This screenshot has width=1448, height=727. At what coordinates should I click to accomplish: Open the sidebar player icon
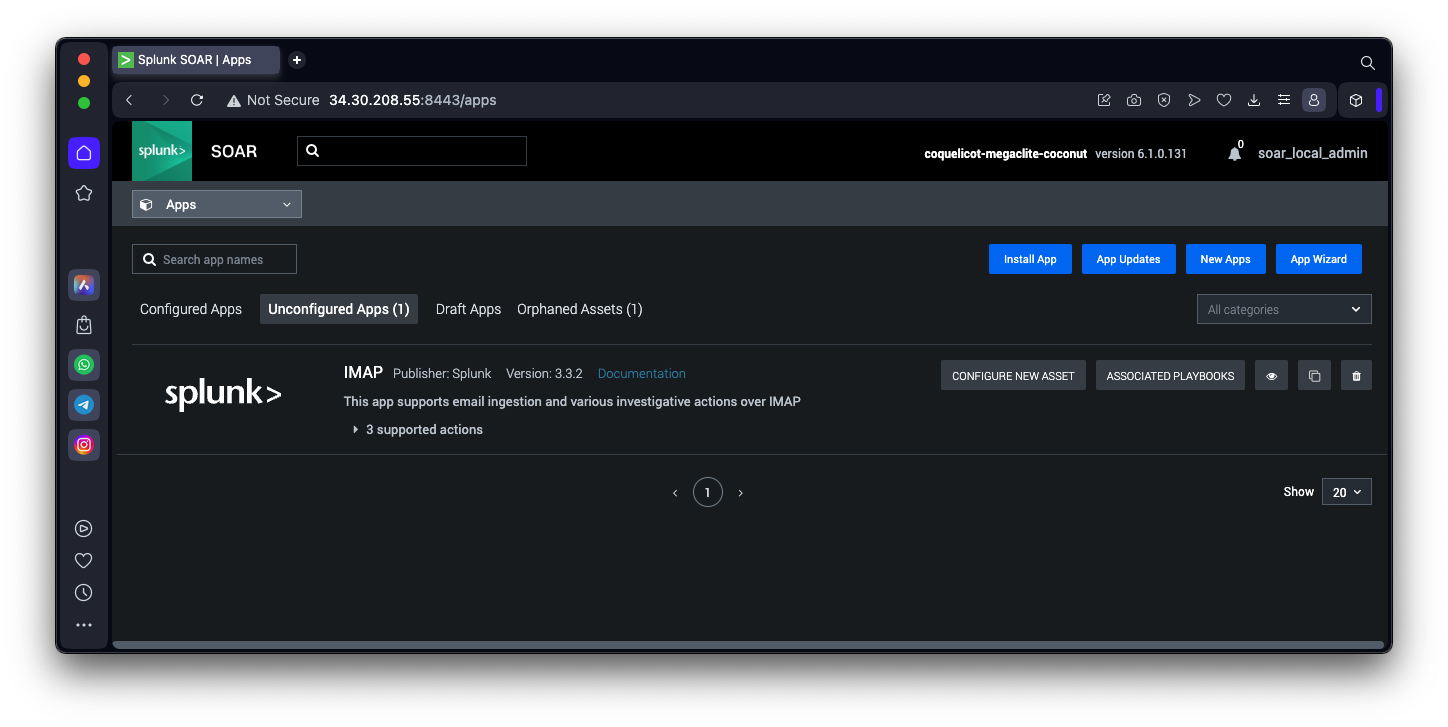coord(84,529)
